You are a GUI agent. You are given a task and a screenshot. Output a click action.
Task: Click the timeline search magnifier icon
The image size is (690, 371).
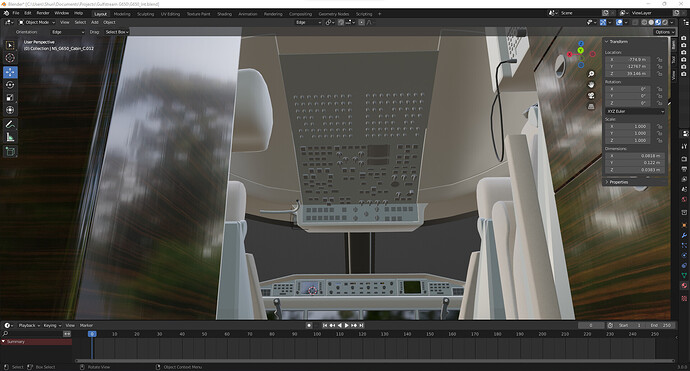pos(5,334)
